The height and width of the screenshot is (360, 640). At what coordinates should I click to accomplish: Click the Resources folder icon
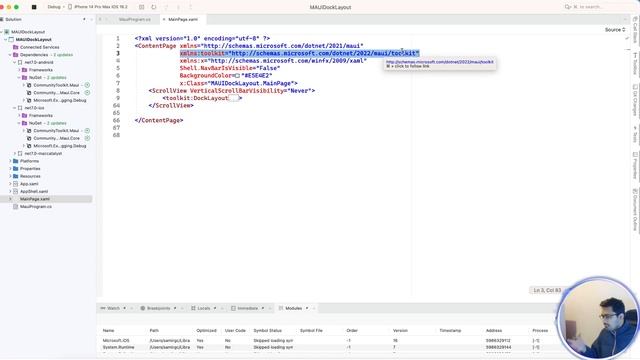(16, 176)
